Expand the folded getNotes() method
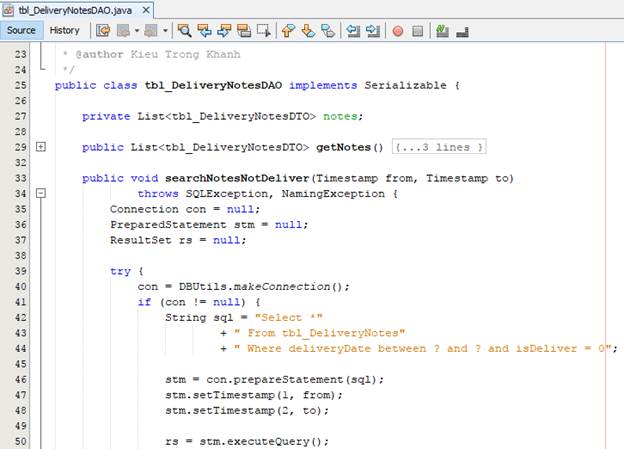This screenshot has width=624, height=449. click(41, 147)
